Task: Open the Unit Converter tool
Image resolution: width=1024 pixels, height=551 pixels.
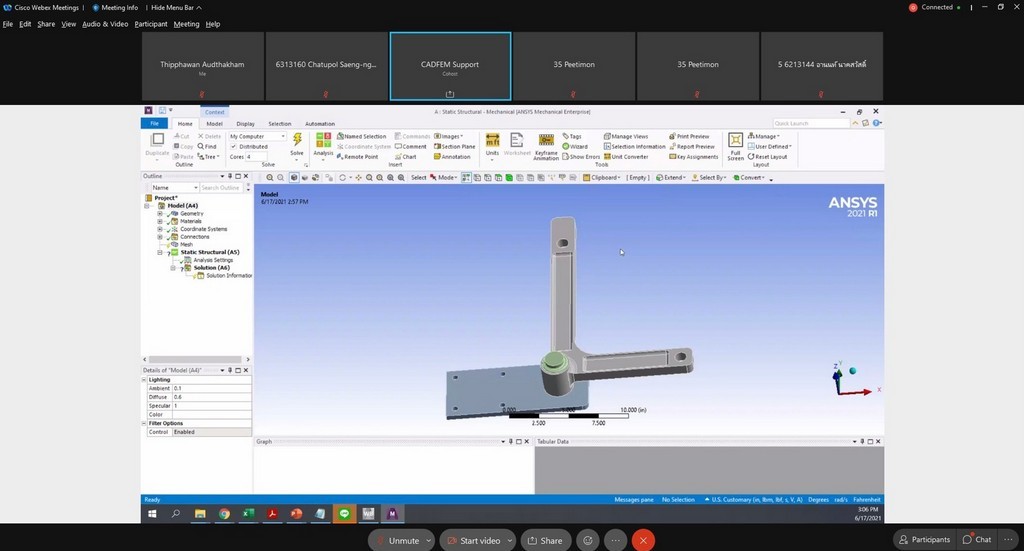Action: (629, 157)
